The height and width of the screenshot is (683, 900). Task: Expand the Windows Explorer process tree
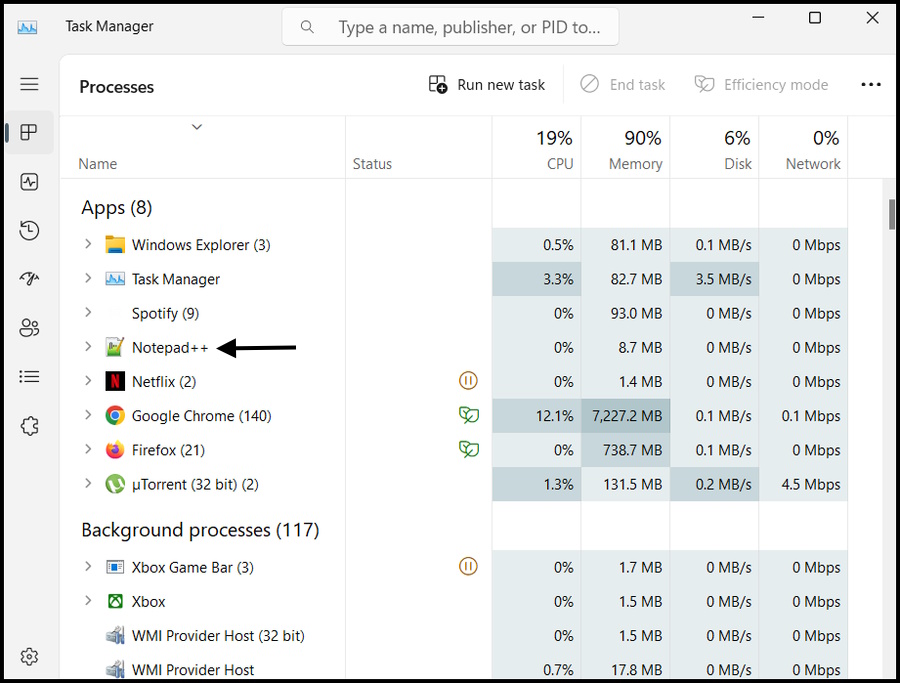tap(87, 244)
